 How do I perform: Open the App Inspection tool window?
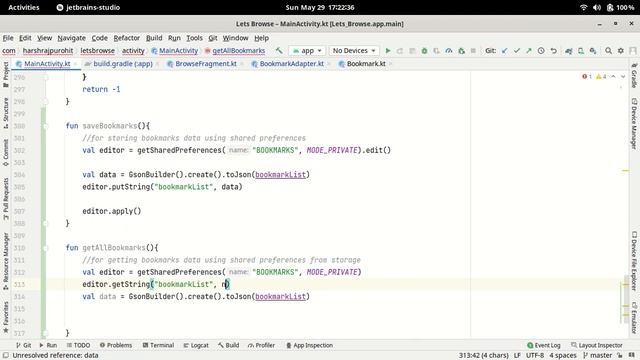point(309,345)
